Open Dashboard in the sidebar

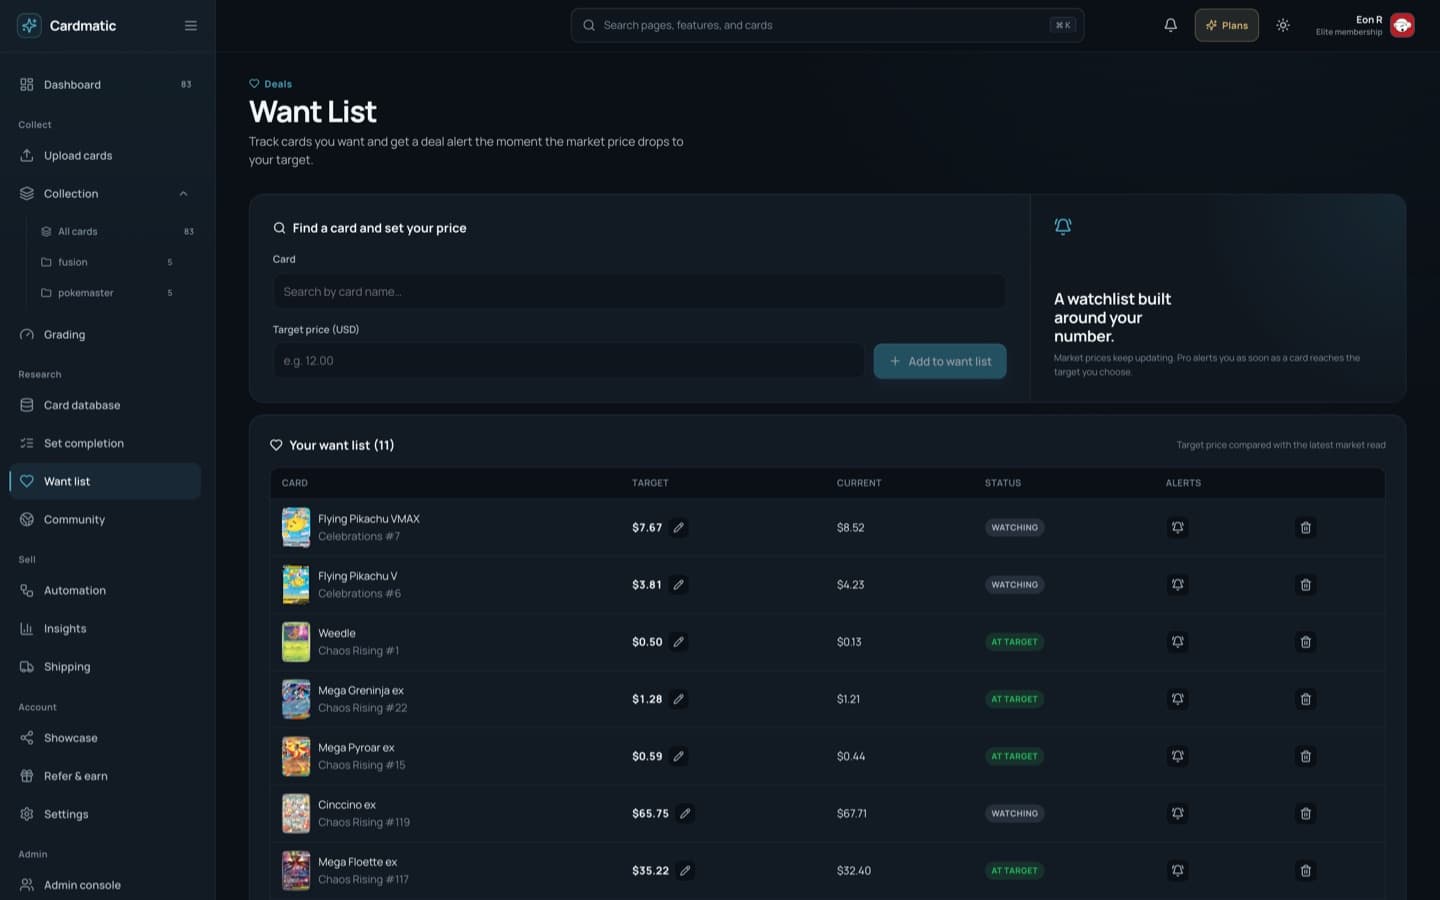click(x=105, y=85)
